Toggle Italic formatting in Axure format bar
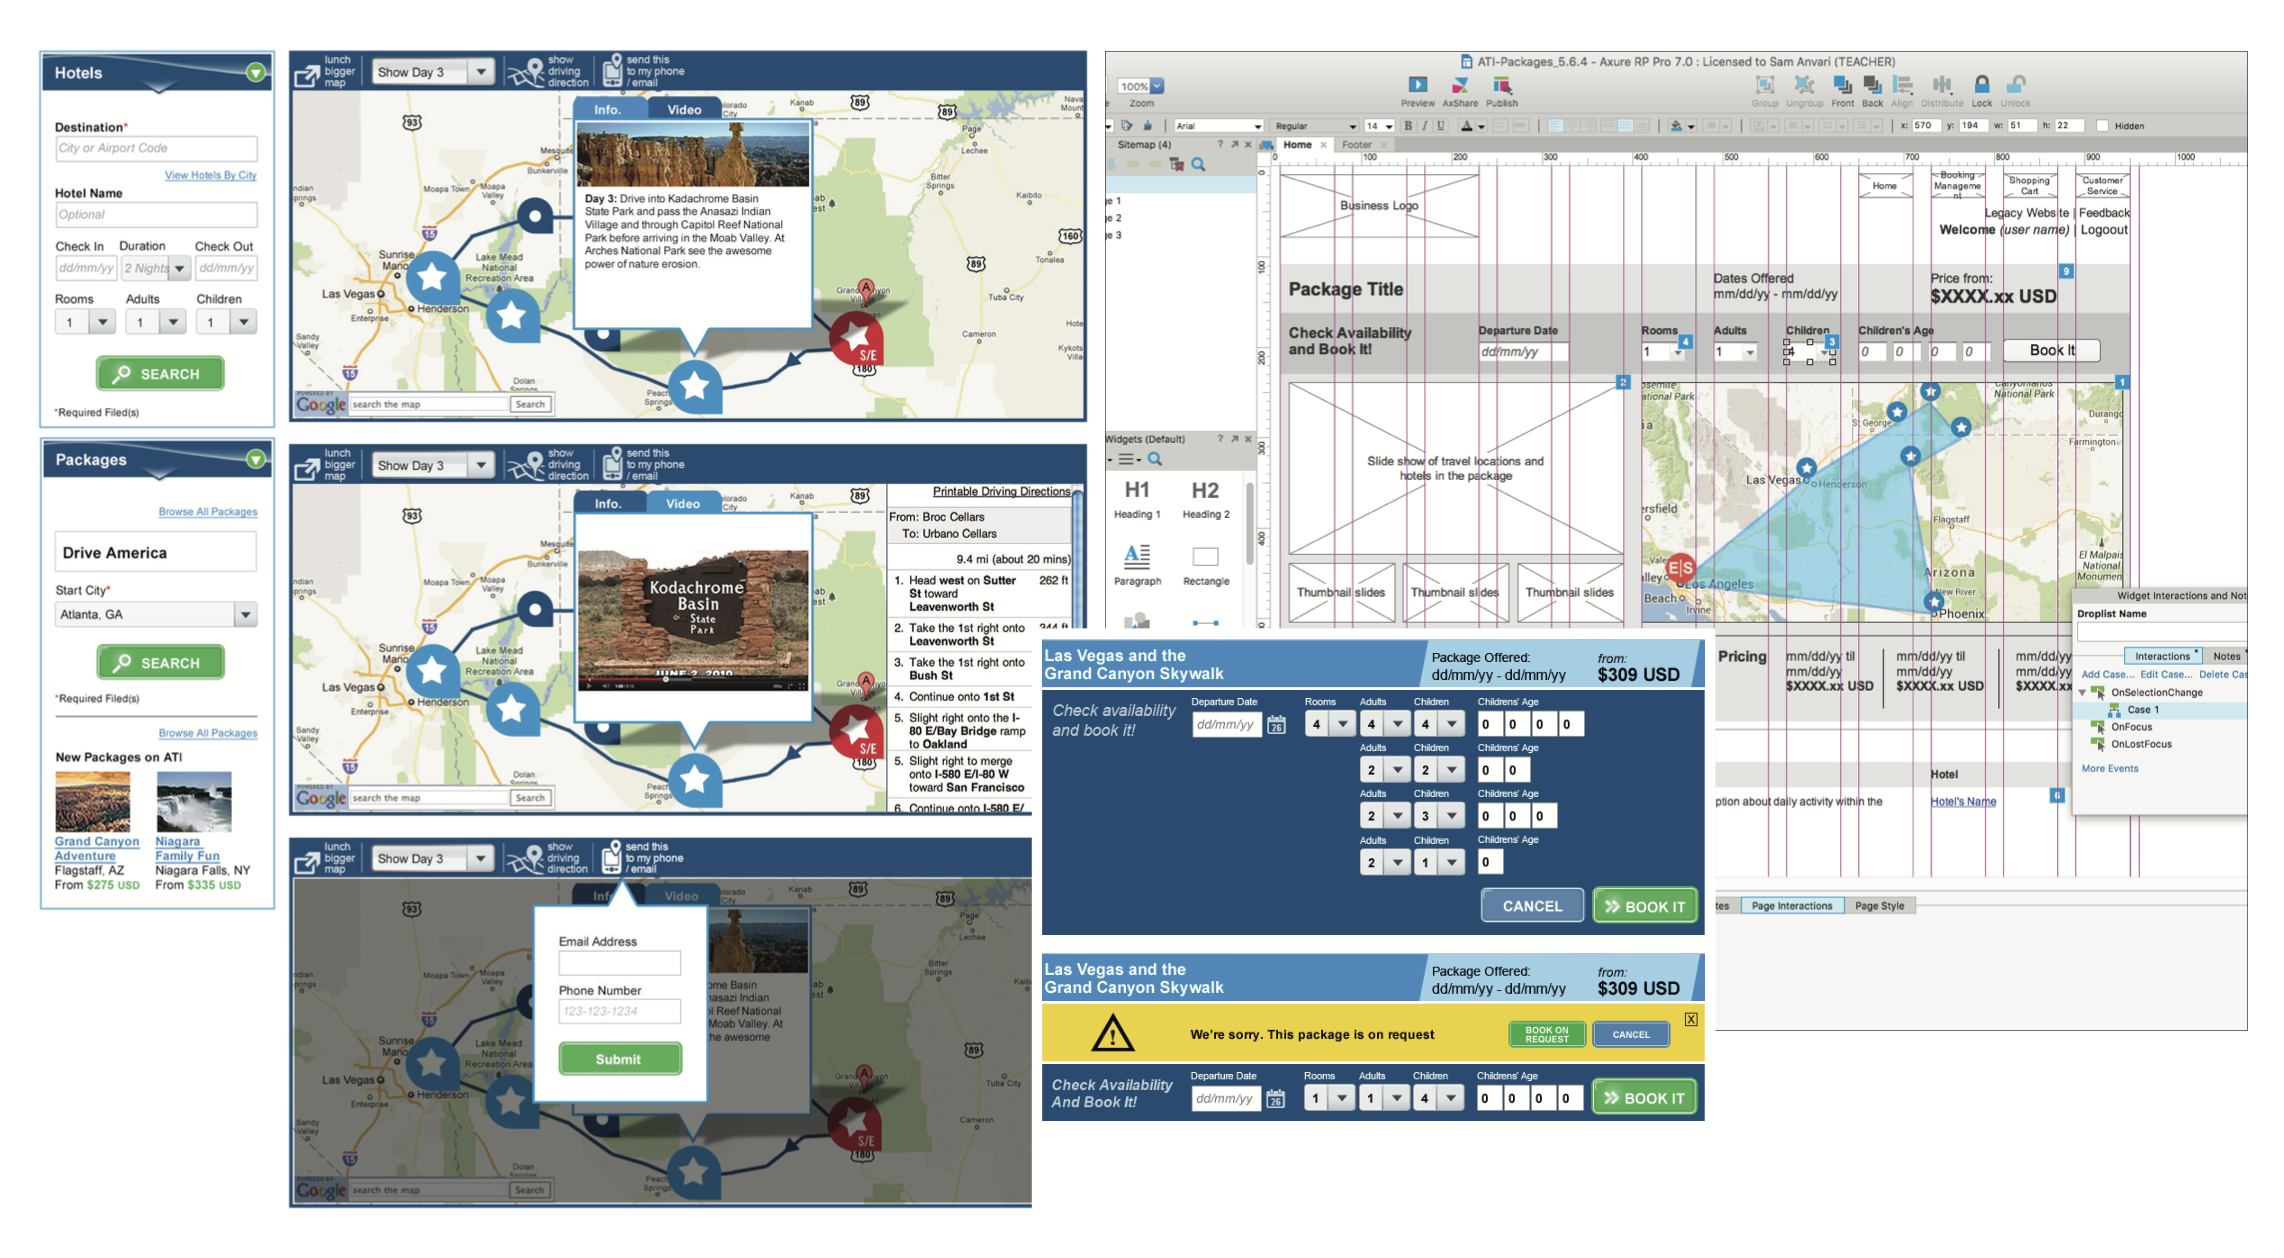Screen dimensions: 2284x1258 click(x=1425, y=126)
